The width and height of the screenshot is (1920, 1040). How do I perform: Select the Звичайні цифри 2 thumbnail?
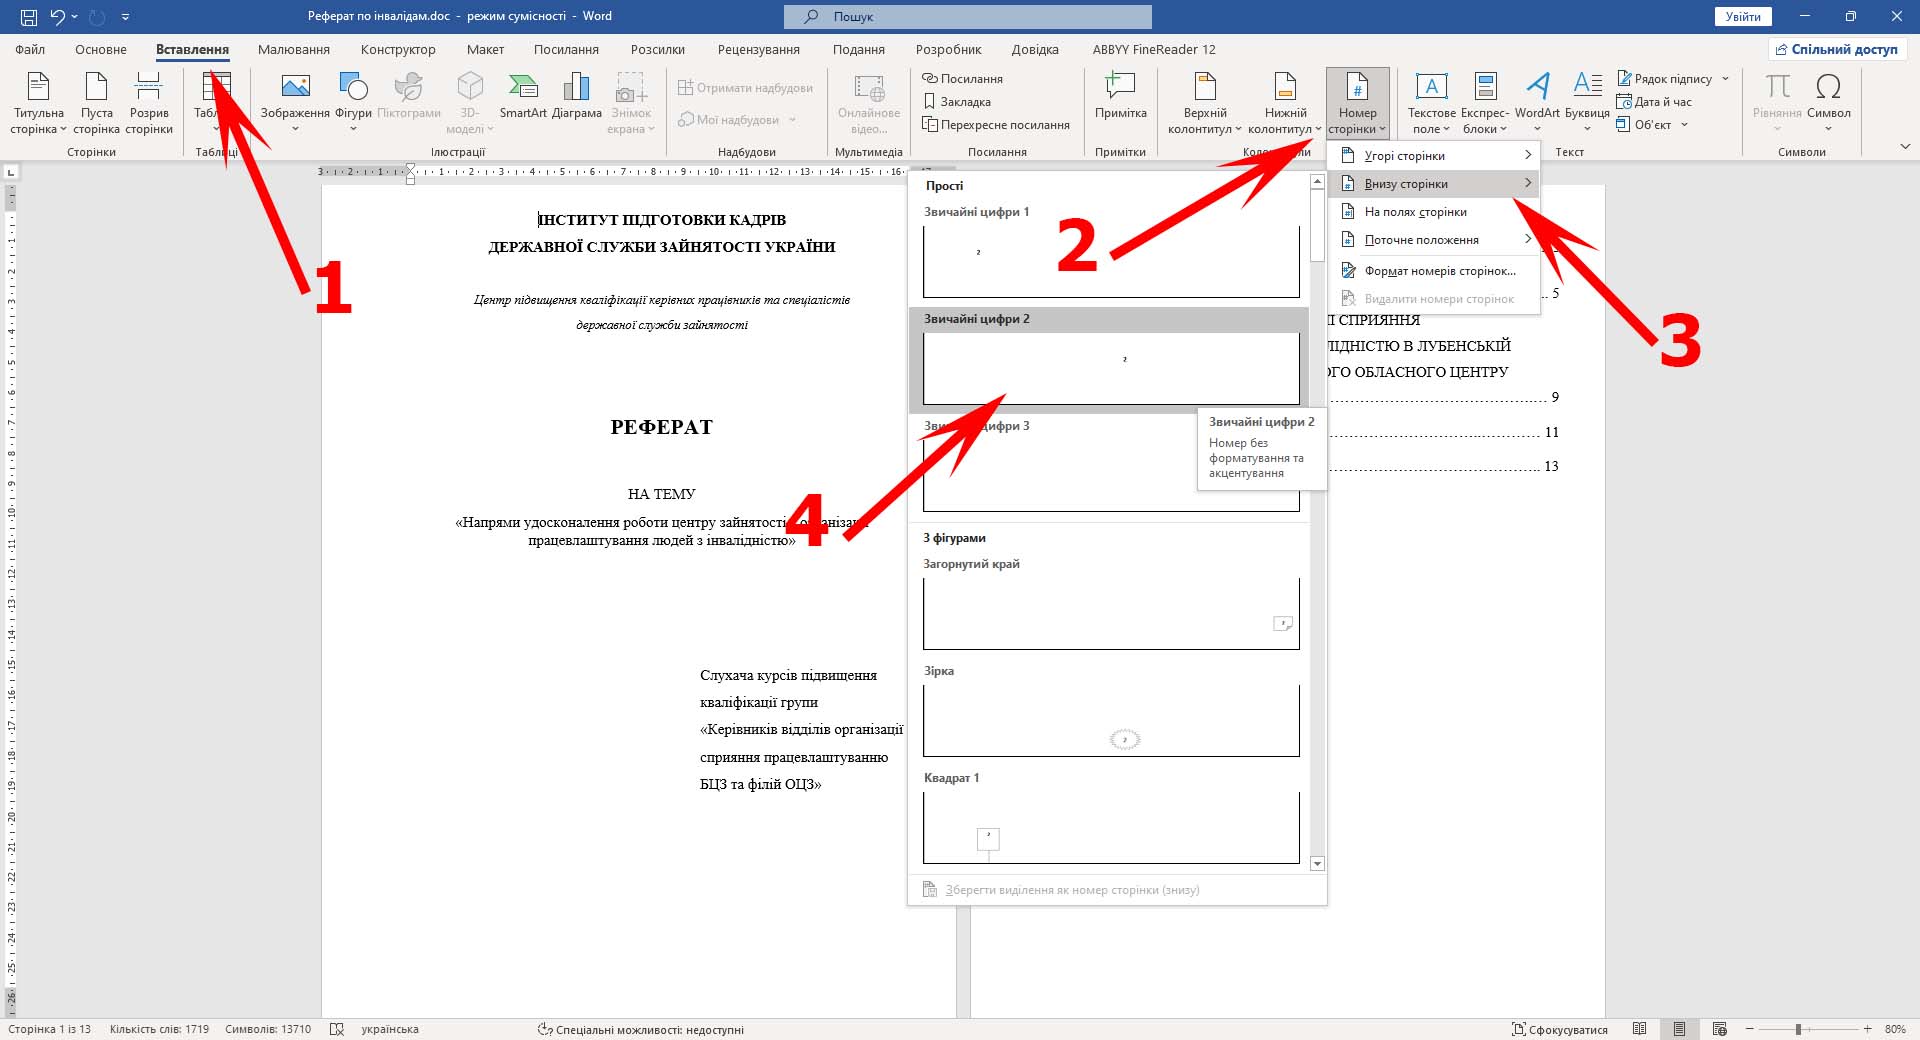(x=1111, y=368)
